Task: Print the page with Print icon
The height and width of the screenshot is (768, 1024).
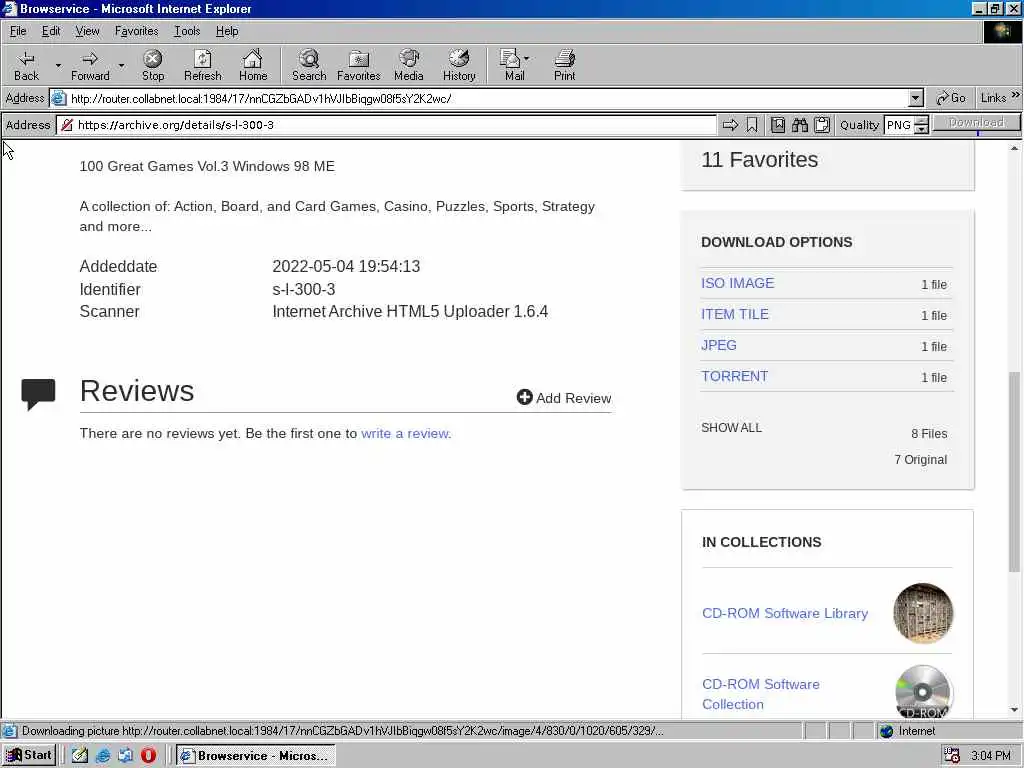Action: pos(565,65)
